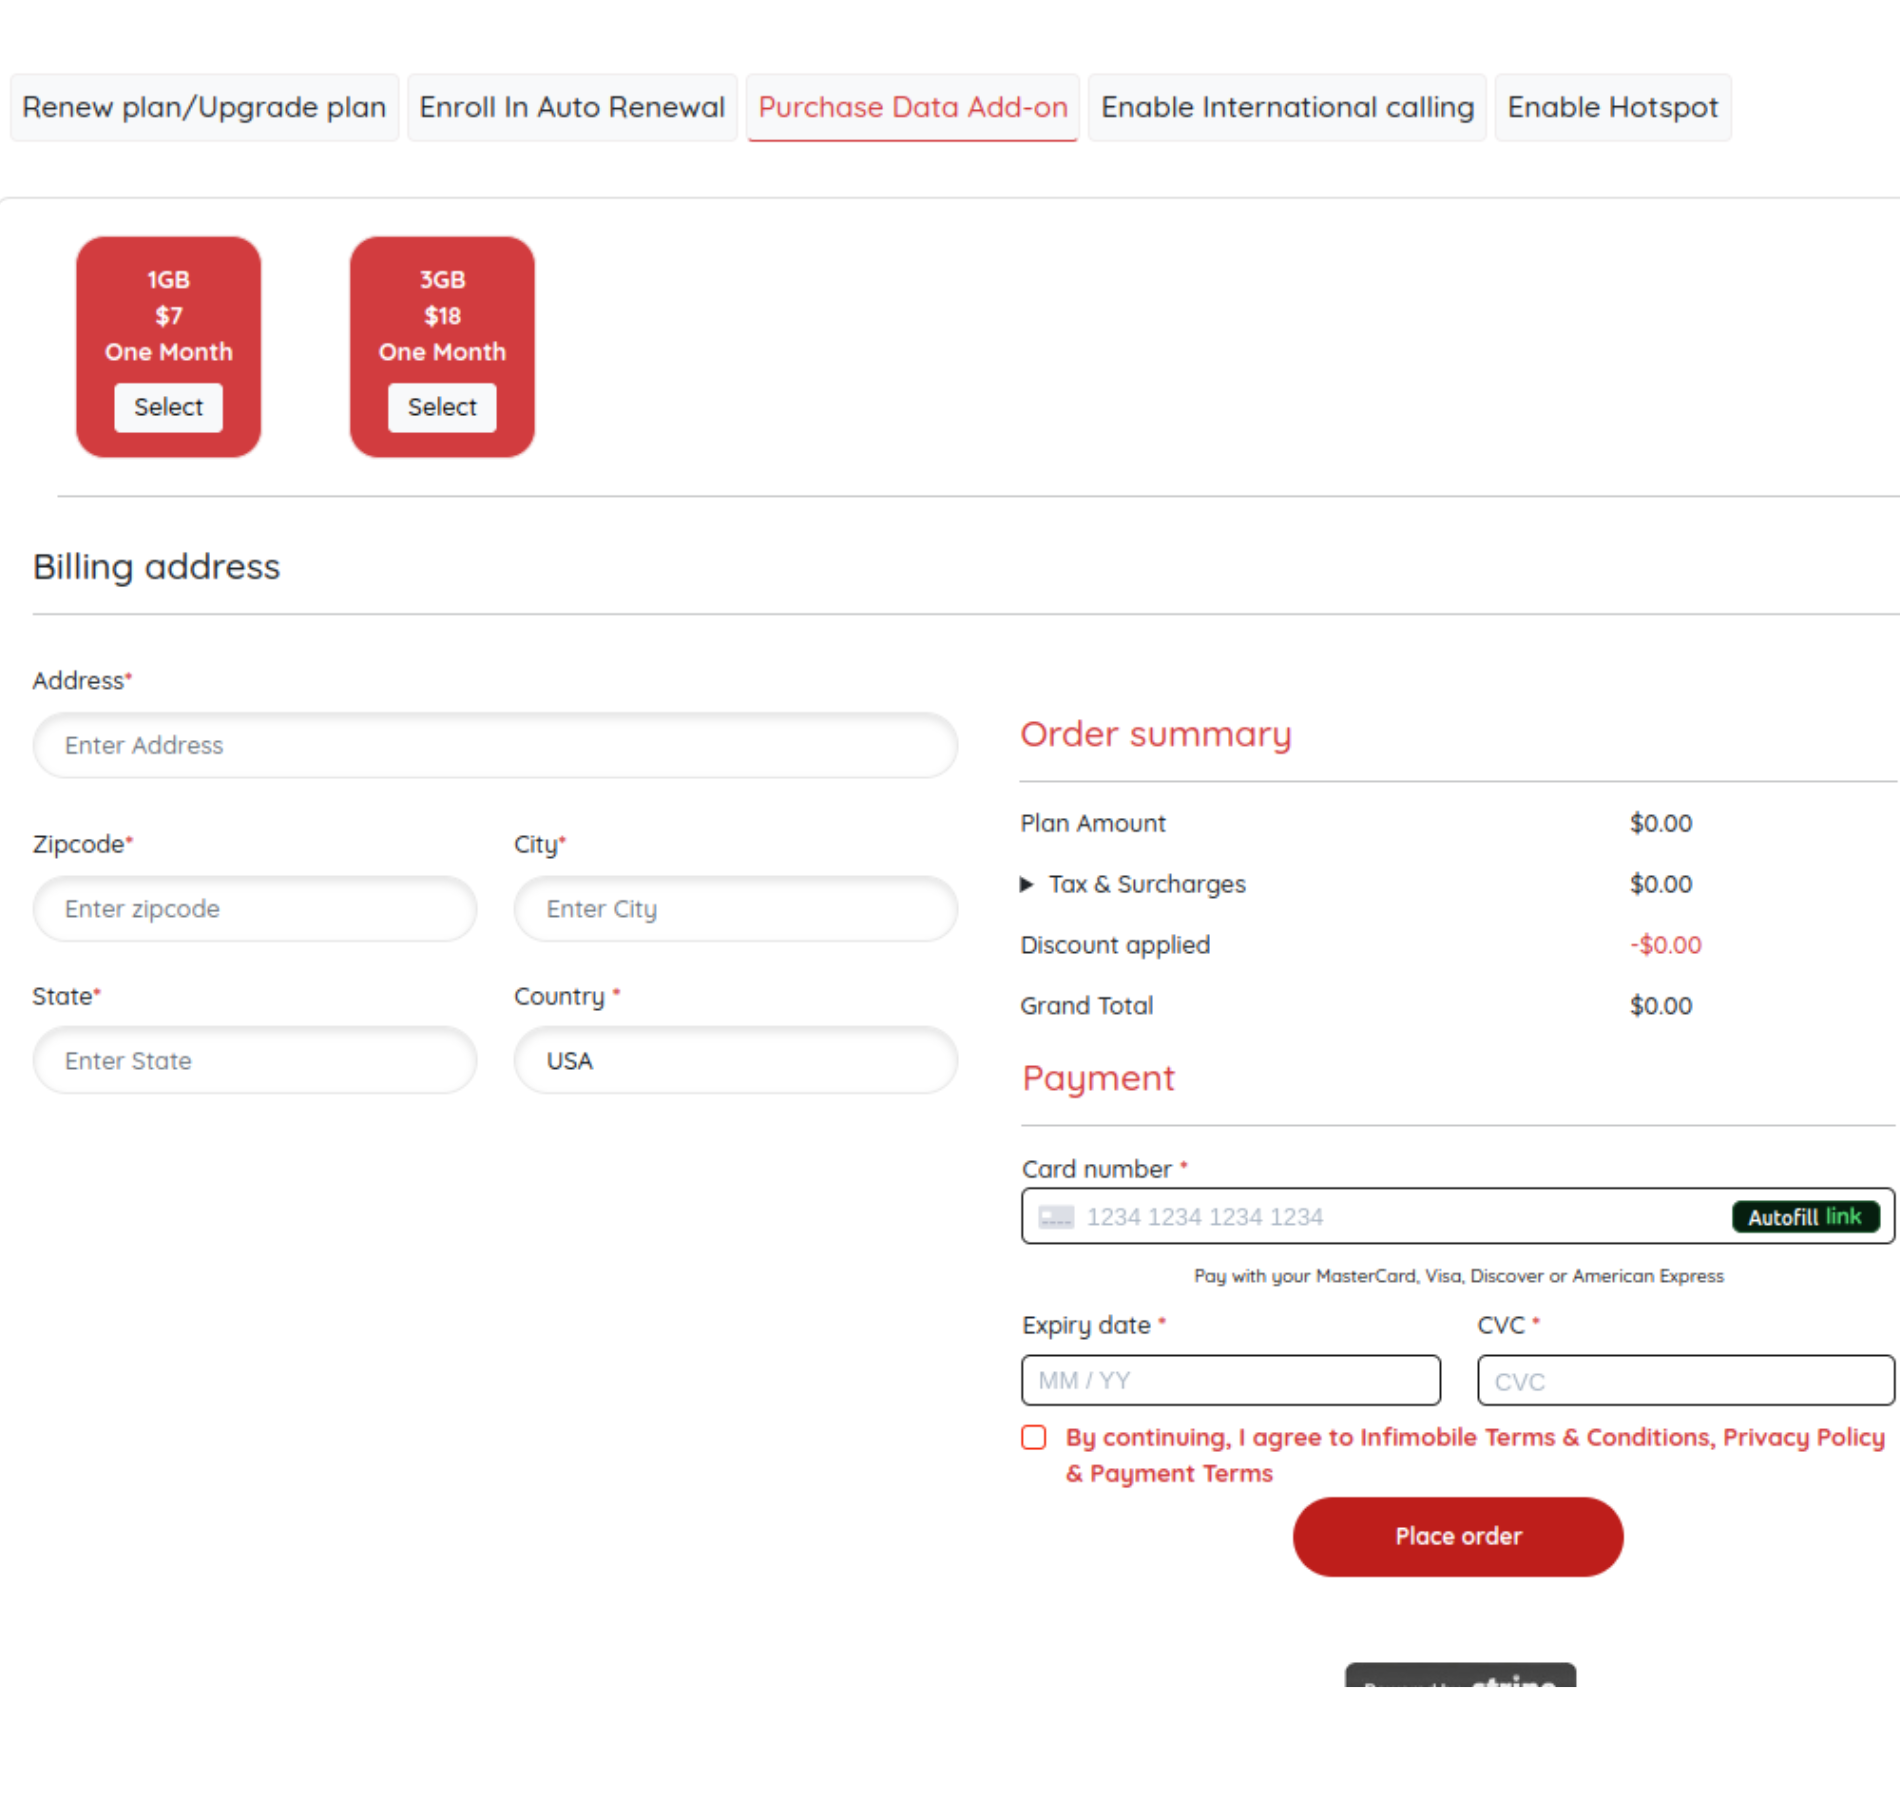This screenshot has width=1900, height=1800.
Task: Click the Autofill link badge
Action: [1804, 1217]
